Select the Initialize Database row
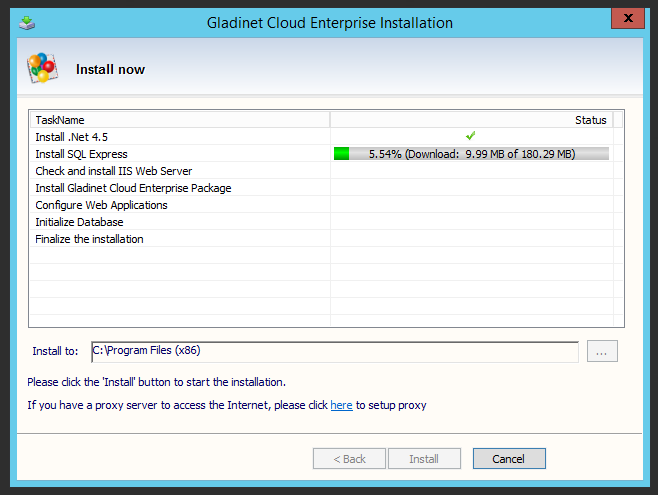 [79, 222]
